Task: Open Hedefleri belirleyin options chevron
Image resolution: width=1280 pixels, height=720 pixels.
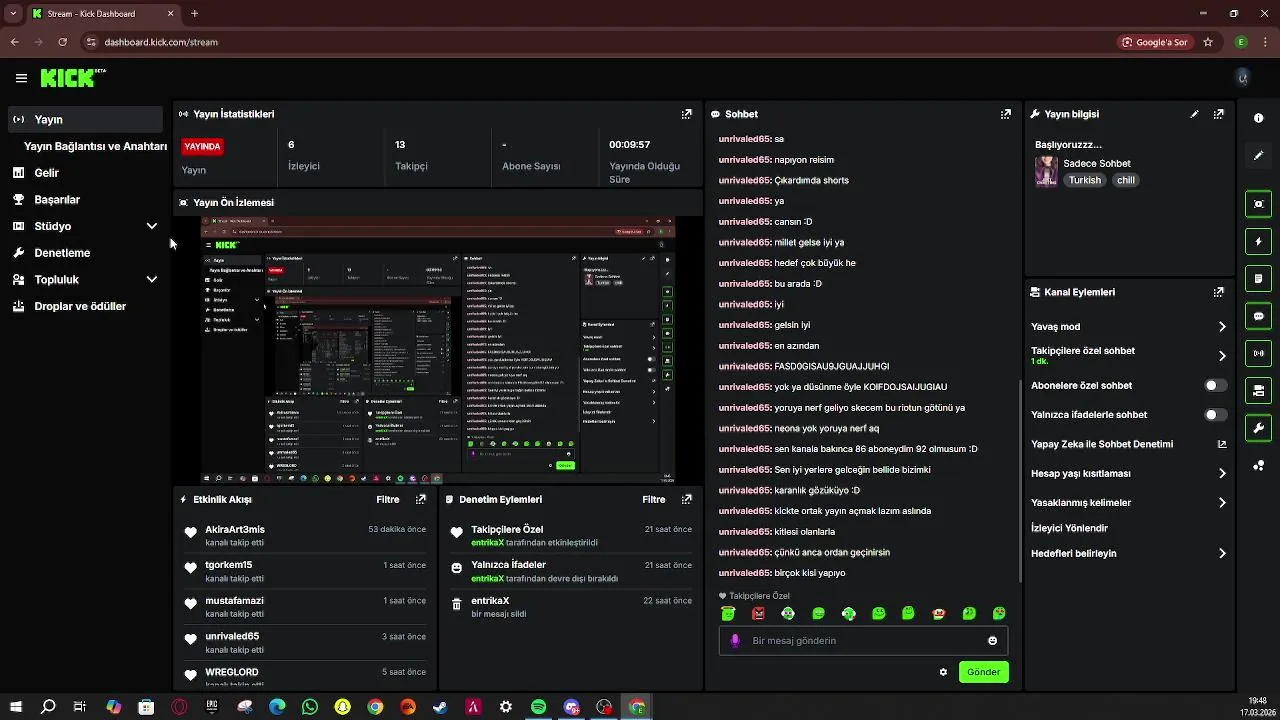Action: (1222, 553)
